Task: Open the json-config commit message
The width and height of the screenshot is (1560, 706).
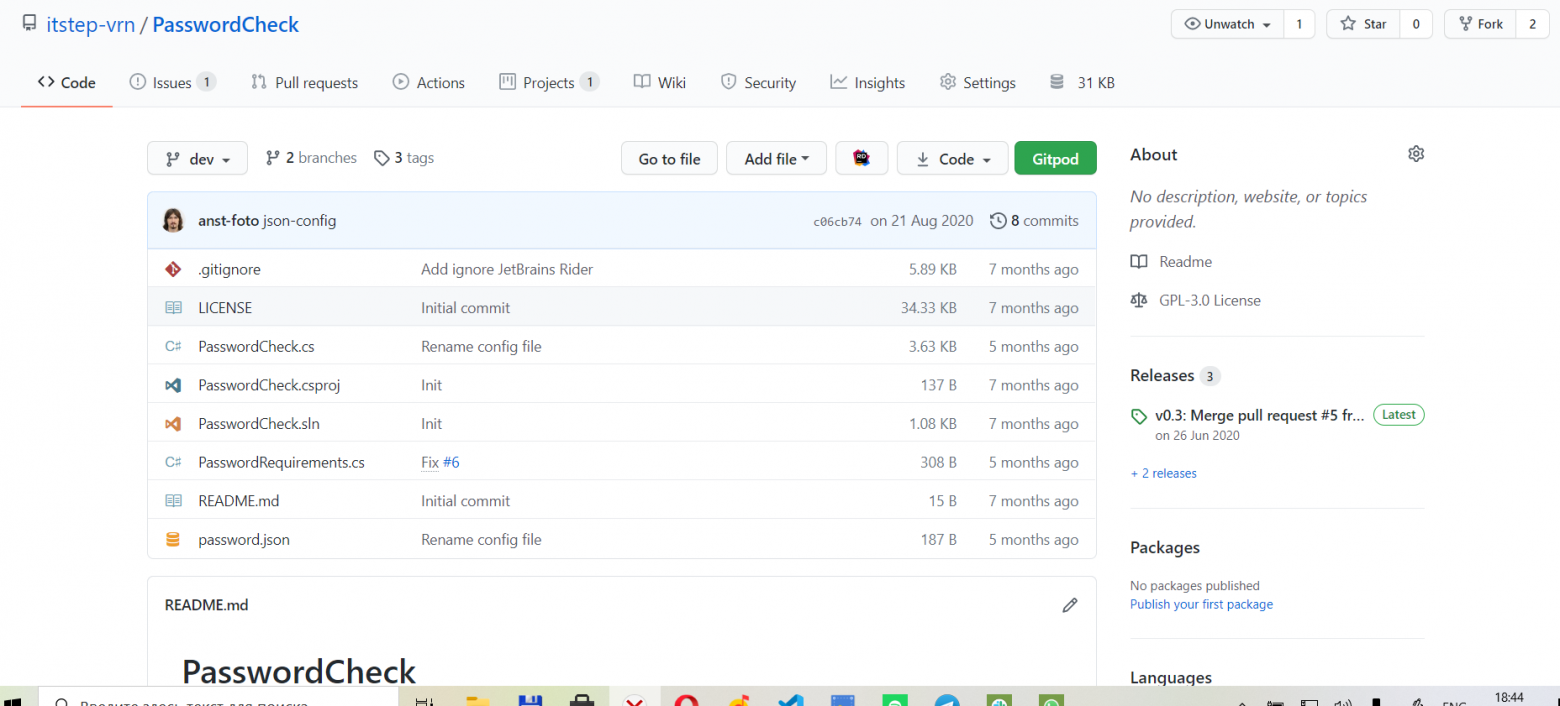Action: 300,221
